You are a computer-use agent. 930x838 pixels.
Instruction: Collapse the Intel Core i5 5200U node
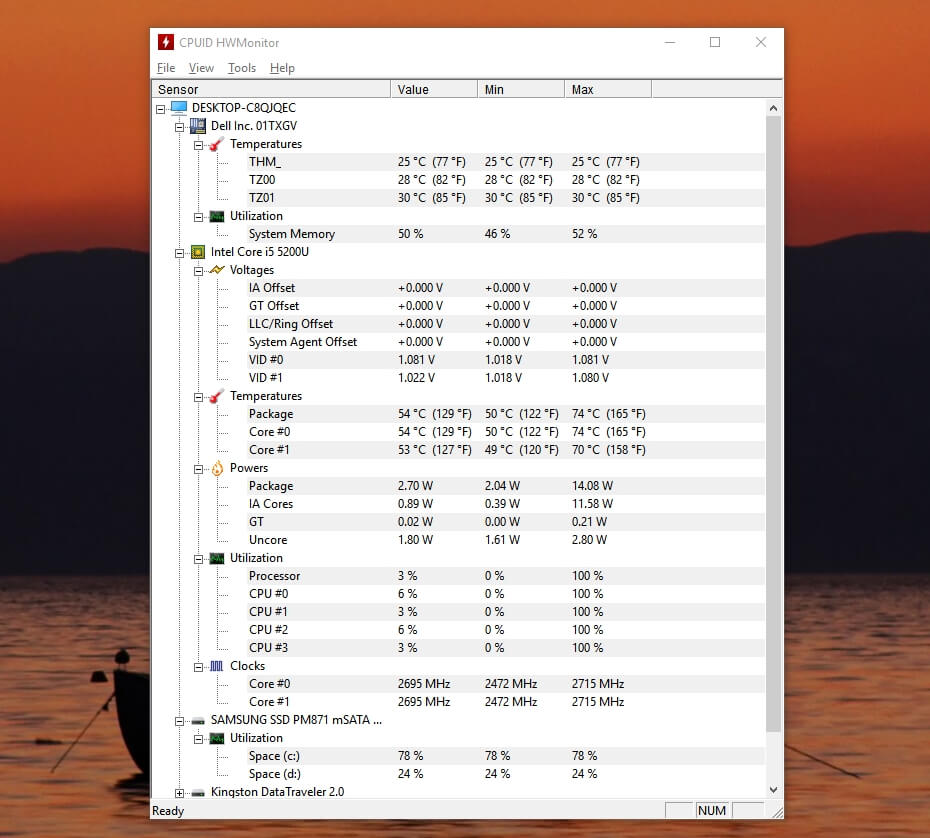pyautogui.click(x=180, y=252)
